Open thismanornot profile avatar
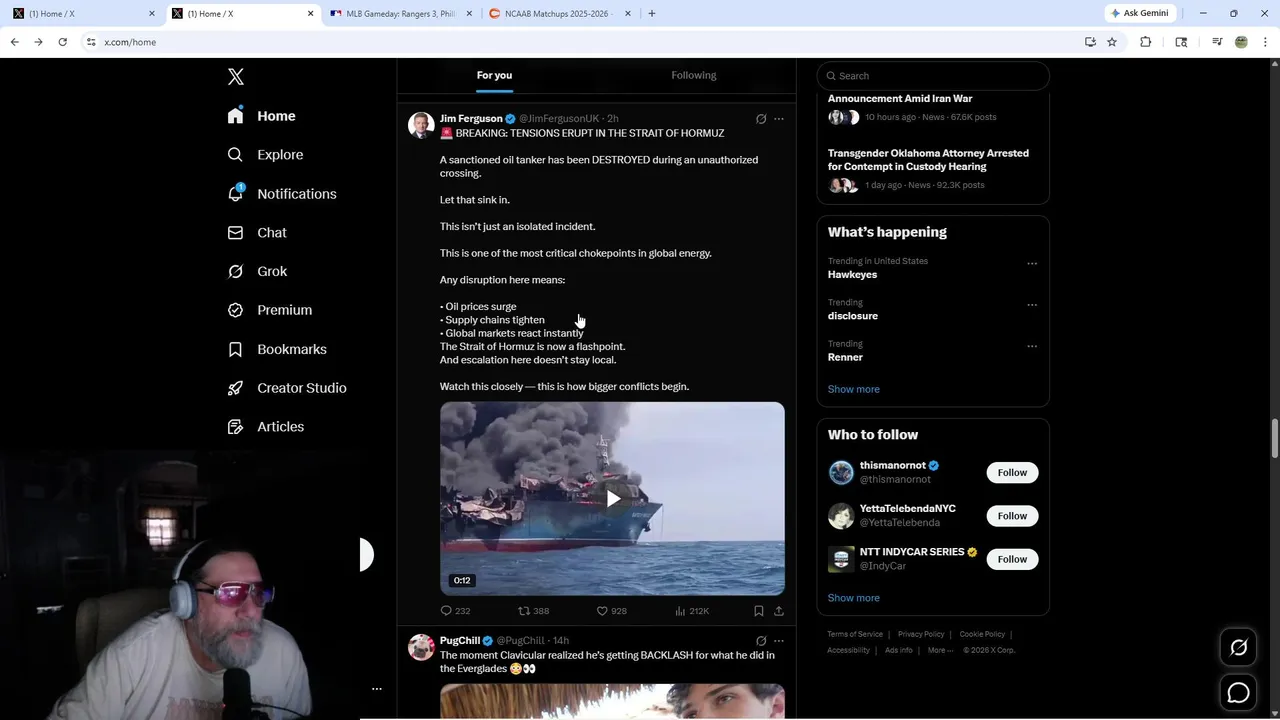The image size is (1280, 720). point(841,472)
